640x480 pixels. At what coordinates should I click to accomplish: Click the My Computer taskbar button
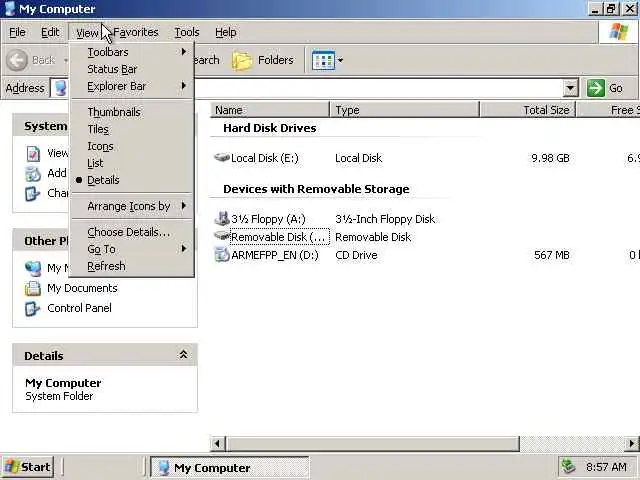(x=229, y=467)
